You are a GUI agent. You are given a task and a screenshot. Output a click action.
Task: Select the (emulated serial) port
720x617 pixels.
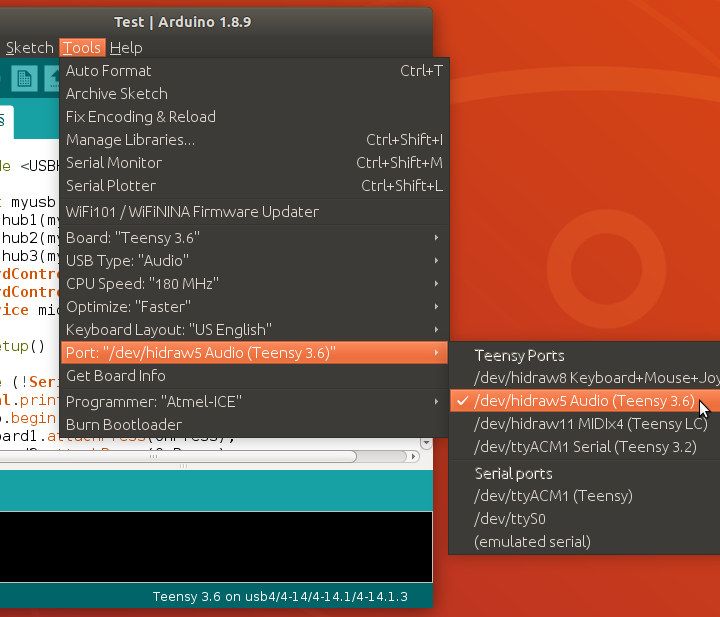click(585, 542)
